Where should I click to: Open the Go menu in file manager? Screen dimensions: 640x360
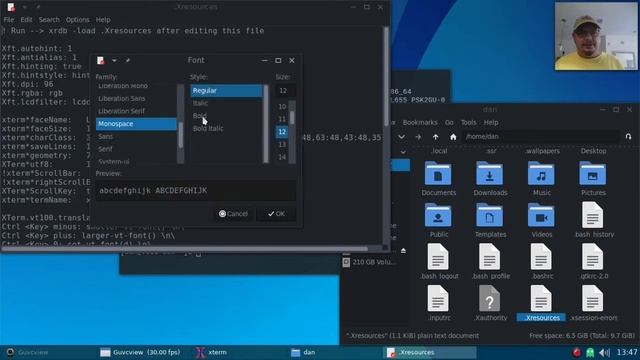449,122
